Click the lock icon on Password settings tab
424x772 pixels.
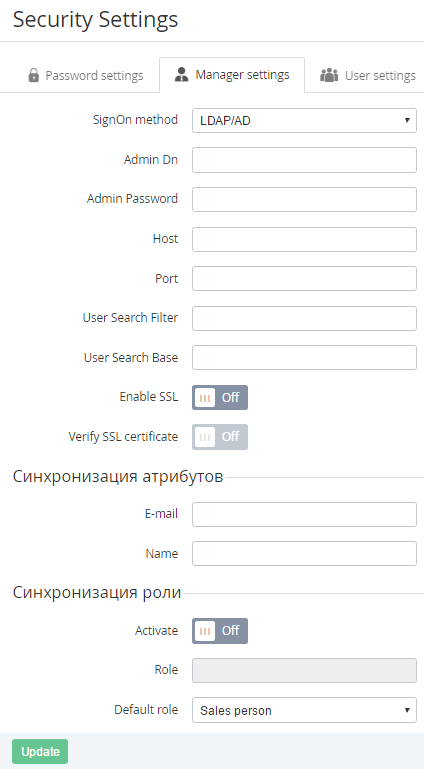point(33,75)
